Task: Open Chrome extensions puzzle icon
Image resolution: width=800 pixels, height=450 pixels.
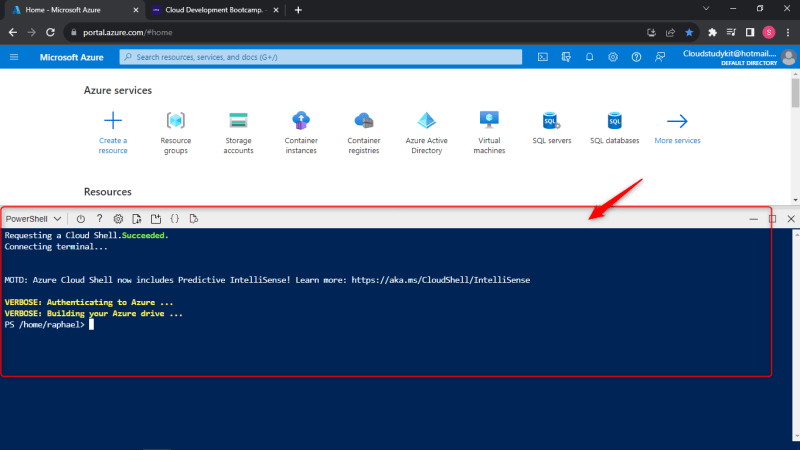Action: 712,32
